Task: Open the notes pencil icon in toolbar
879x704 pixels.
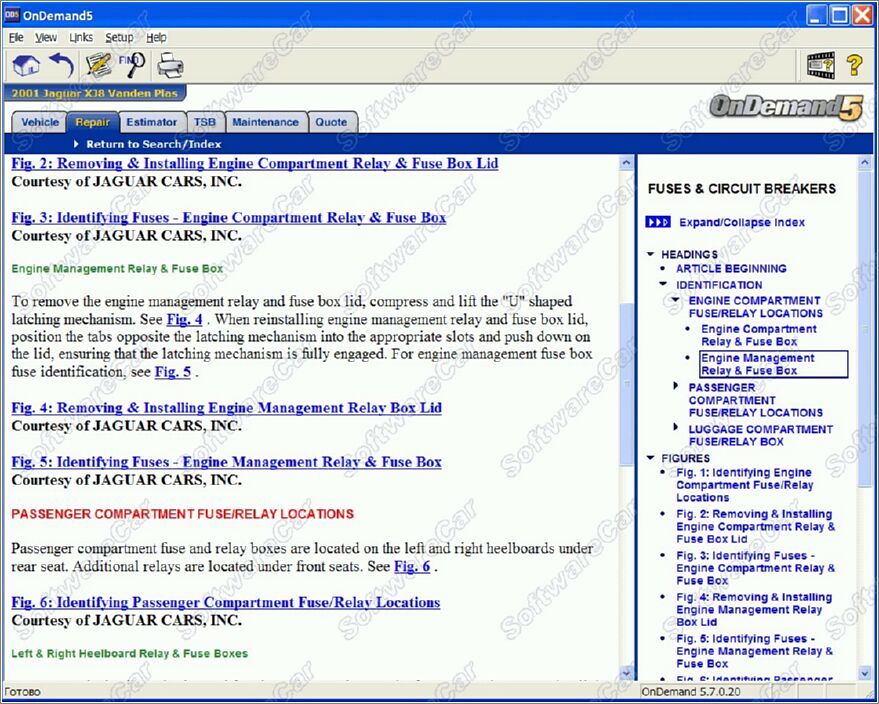Action: (98, 66)
